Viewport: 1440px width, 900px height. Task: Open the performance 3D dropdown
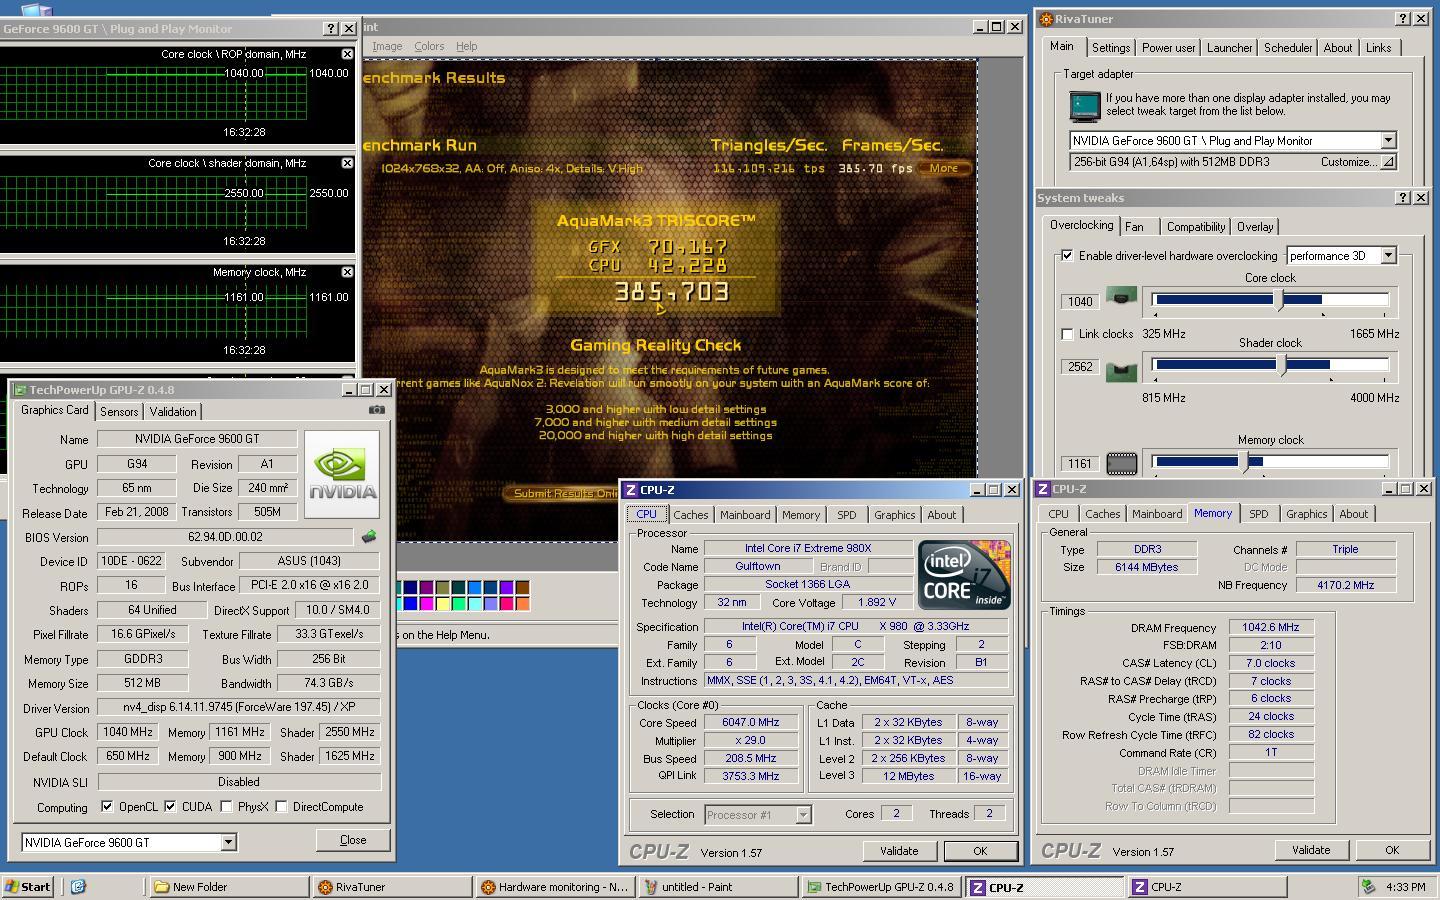point(1387,255)
